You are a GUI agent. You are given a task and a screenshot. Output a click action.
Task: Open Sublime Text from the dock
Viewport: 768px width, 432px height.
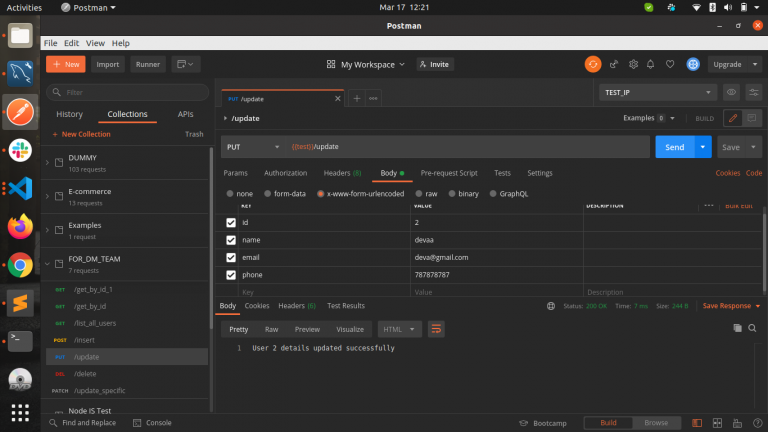point(20,303)
